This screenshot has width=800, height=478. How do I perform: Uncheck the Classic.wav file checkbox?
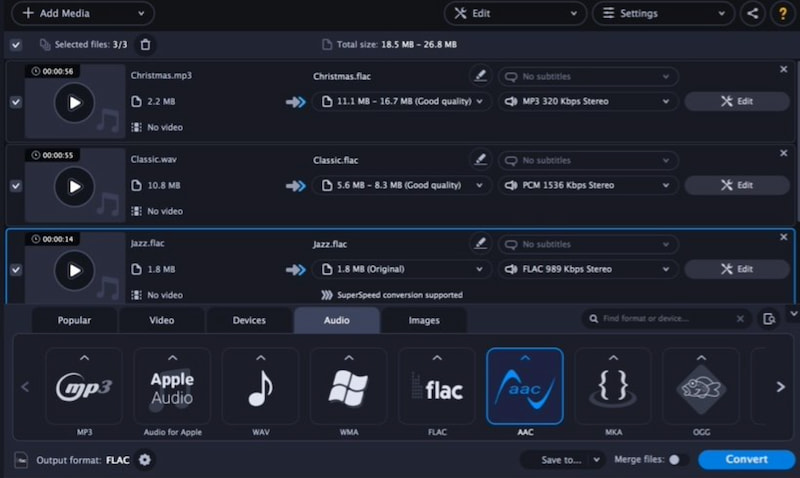[x=15, y=186]
